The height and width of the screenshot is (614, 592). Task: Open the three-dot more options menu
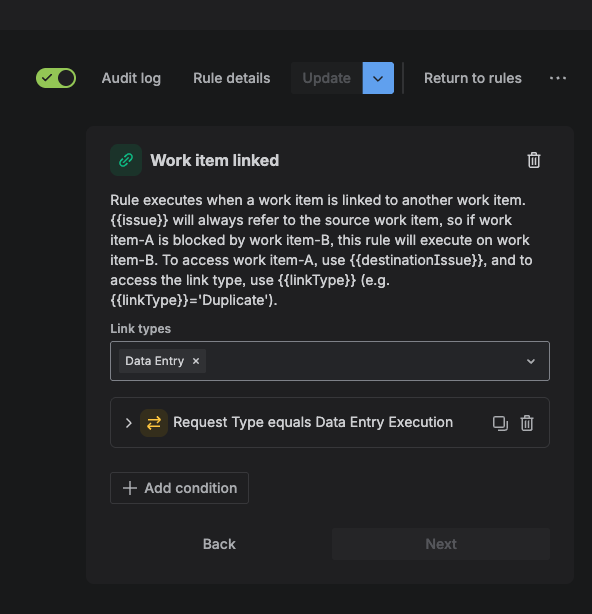[x=558, y=78]
